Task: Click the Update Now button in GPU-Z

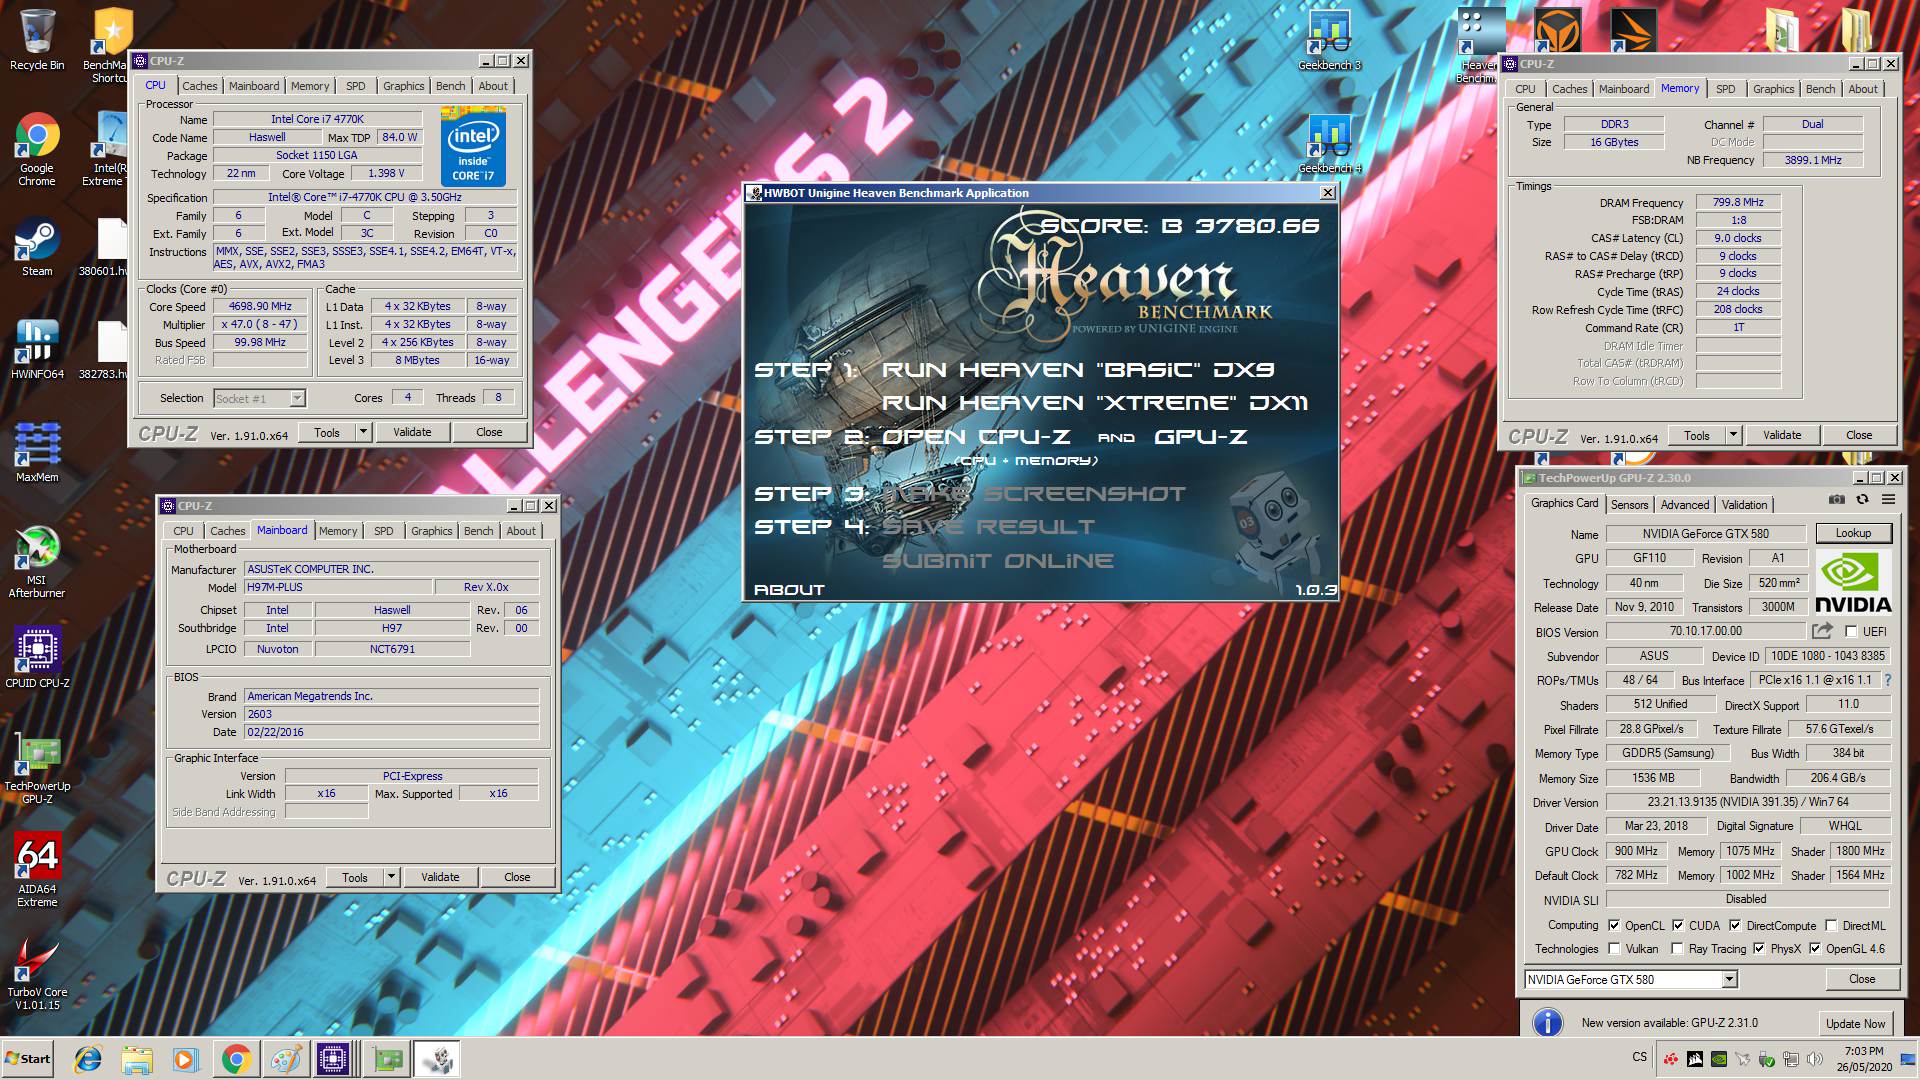Action: click(x=1855, y=1023)
